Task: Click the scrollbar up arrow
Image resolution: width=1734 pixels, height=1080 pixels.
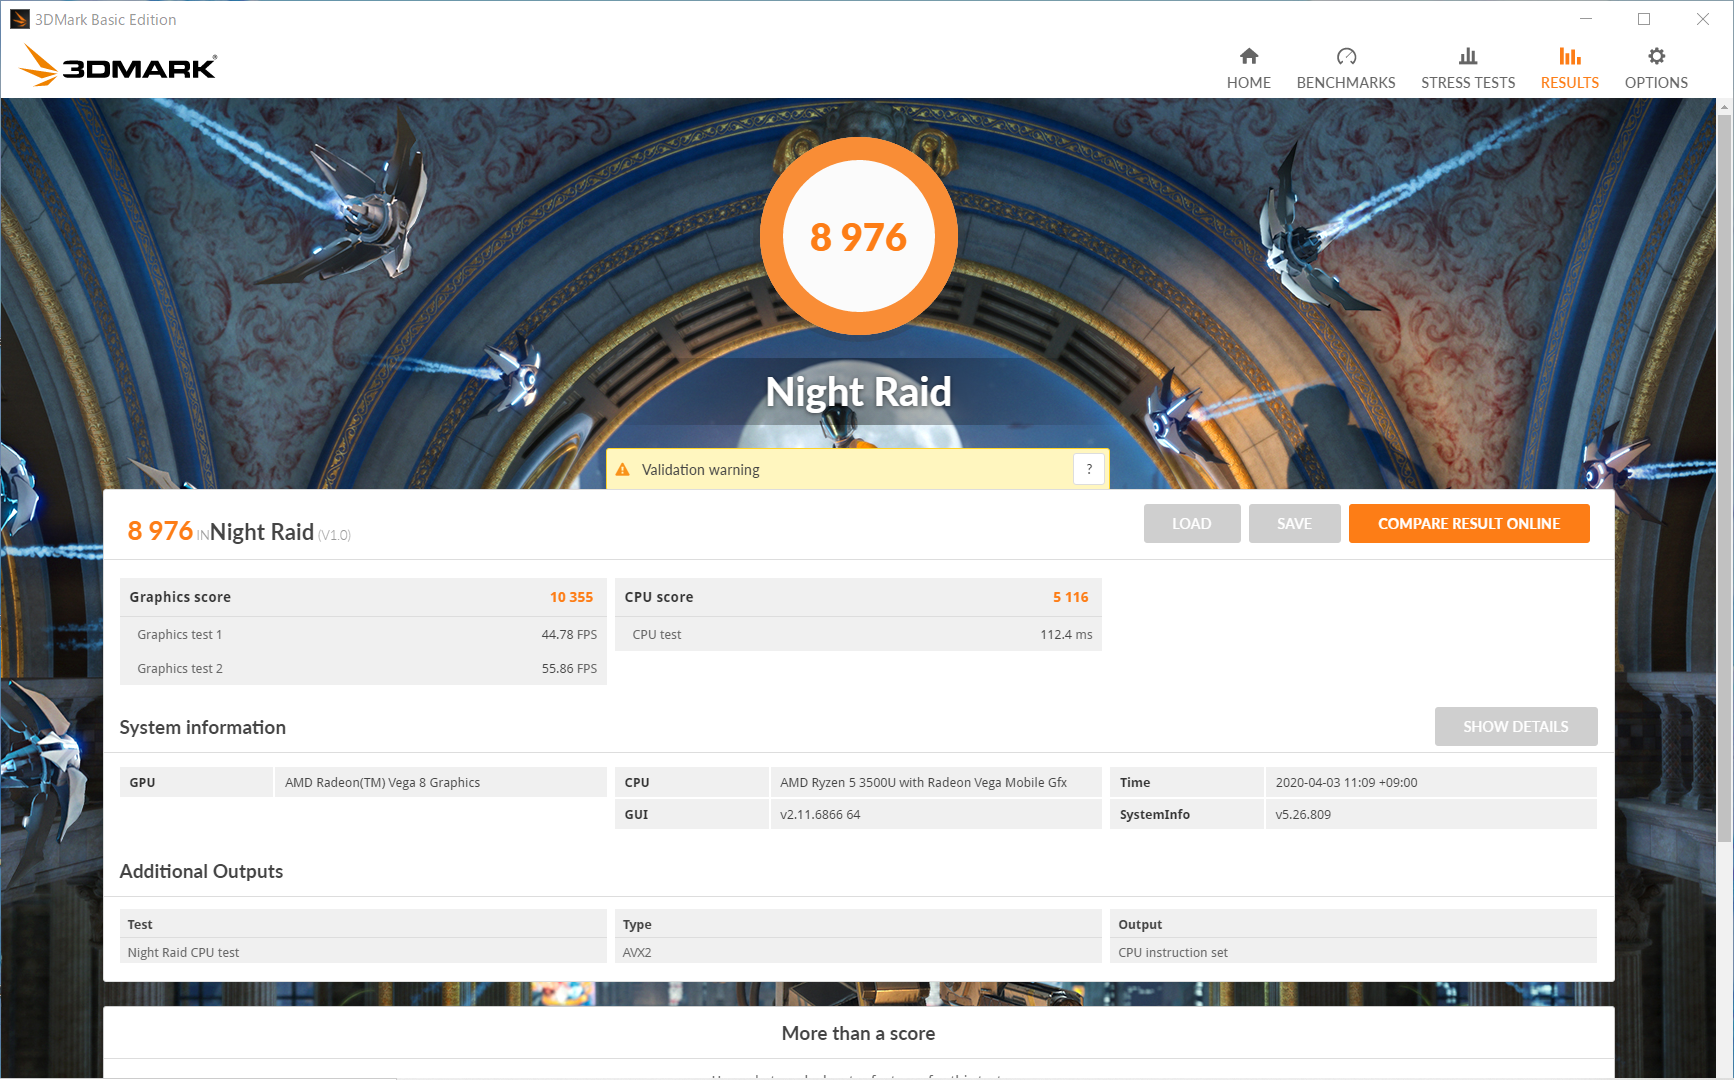Action: click(x=1725, y=106)
